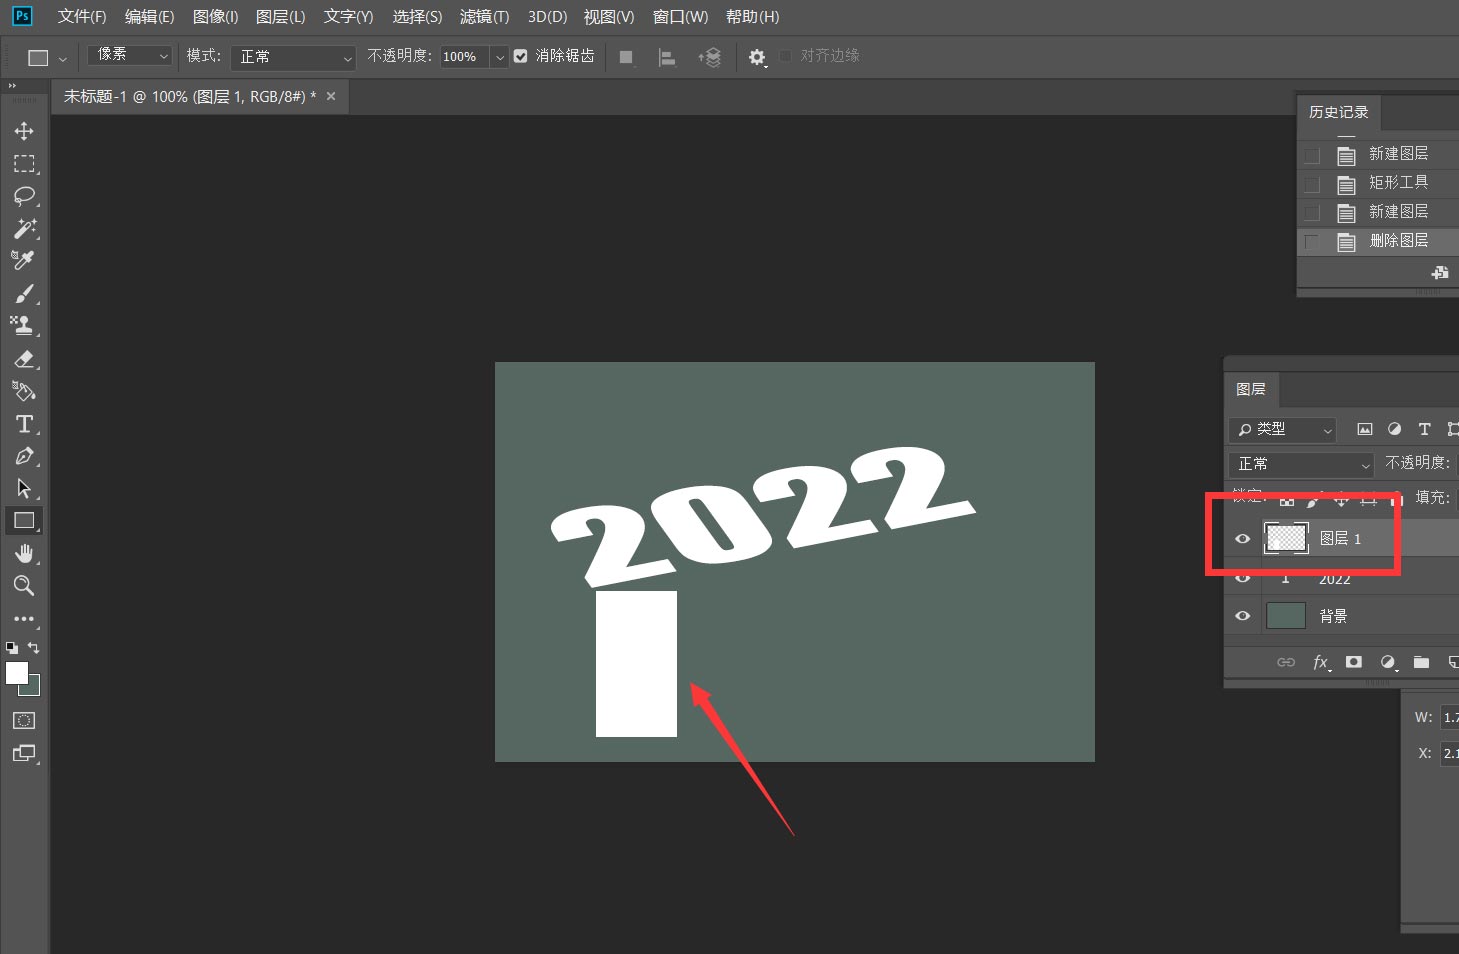This screenshot has height=954, width=1459.
Task: Select the Eyedropper tool
Action: coord(24,260)
